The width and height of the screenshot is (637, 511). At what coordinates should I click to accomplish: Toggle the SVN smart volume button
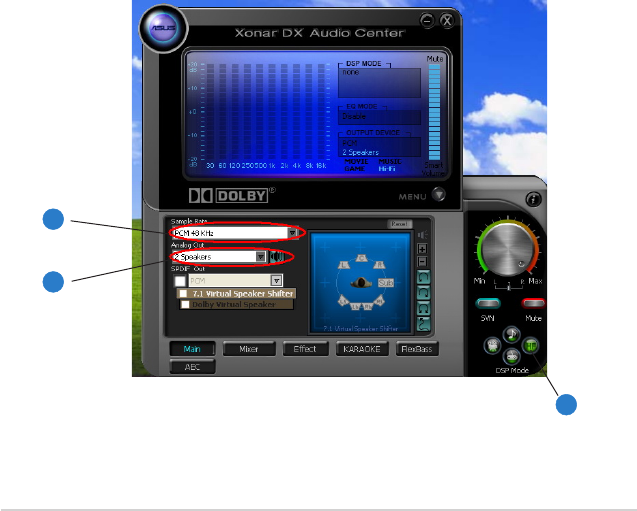click(488, 303)
